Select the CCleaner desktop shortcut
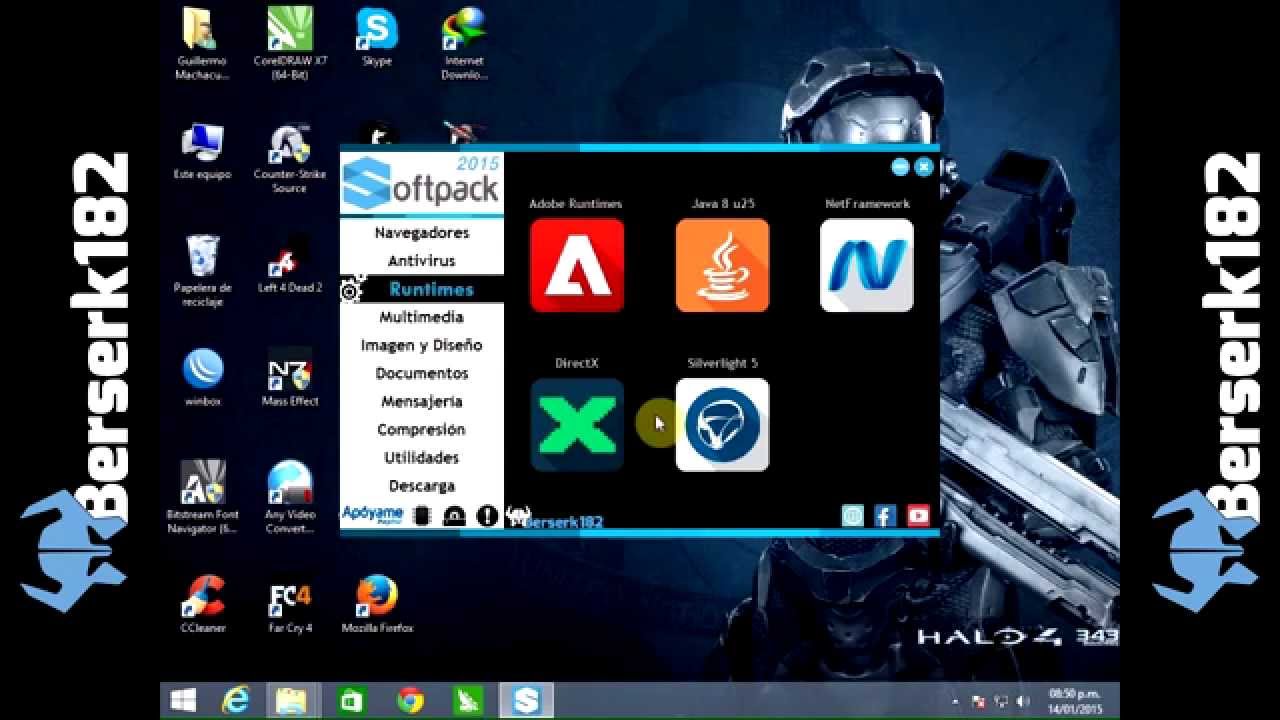 coord(202,605)
